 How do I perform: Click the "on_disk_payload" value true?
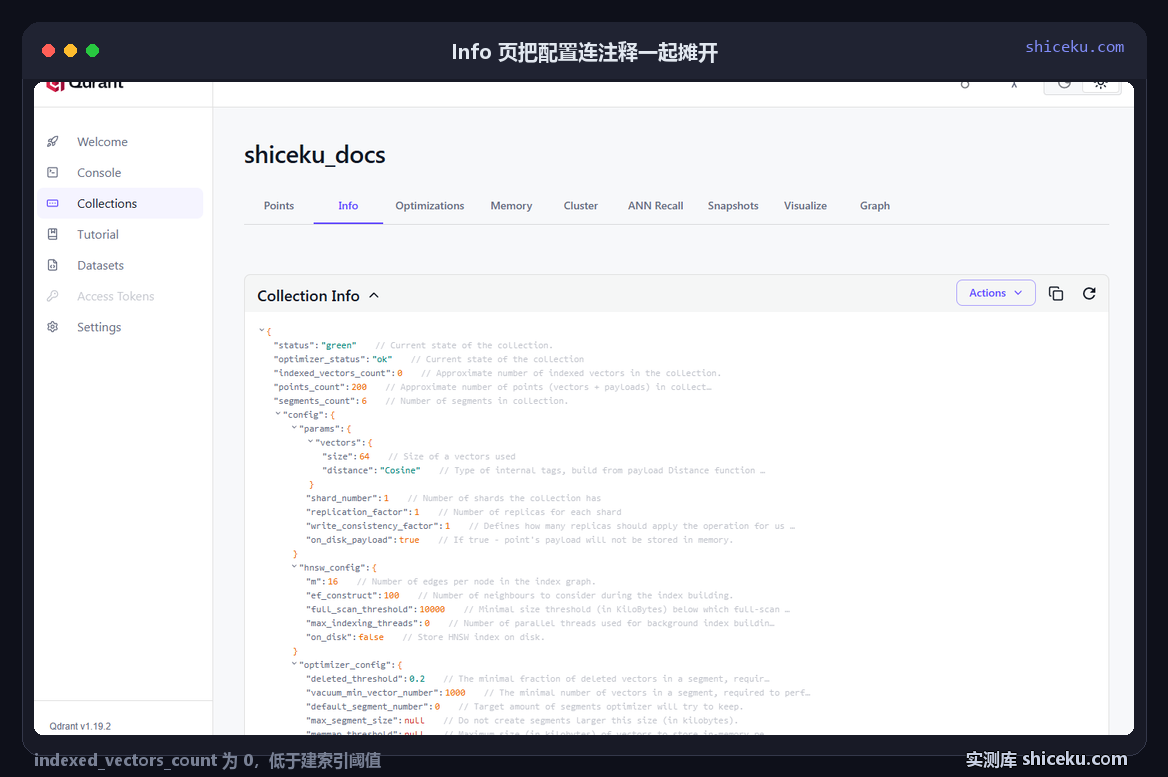tap(409, 539)
